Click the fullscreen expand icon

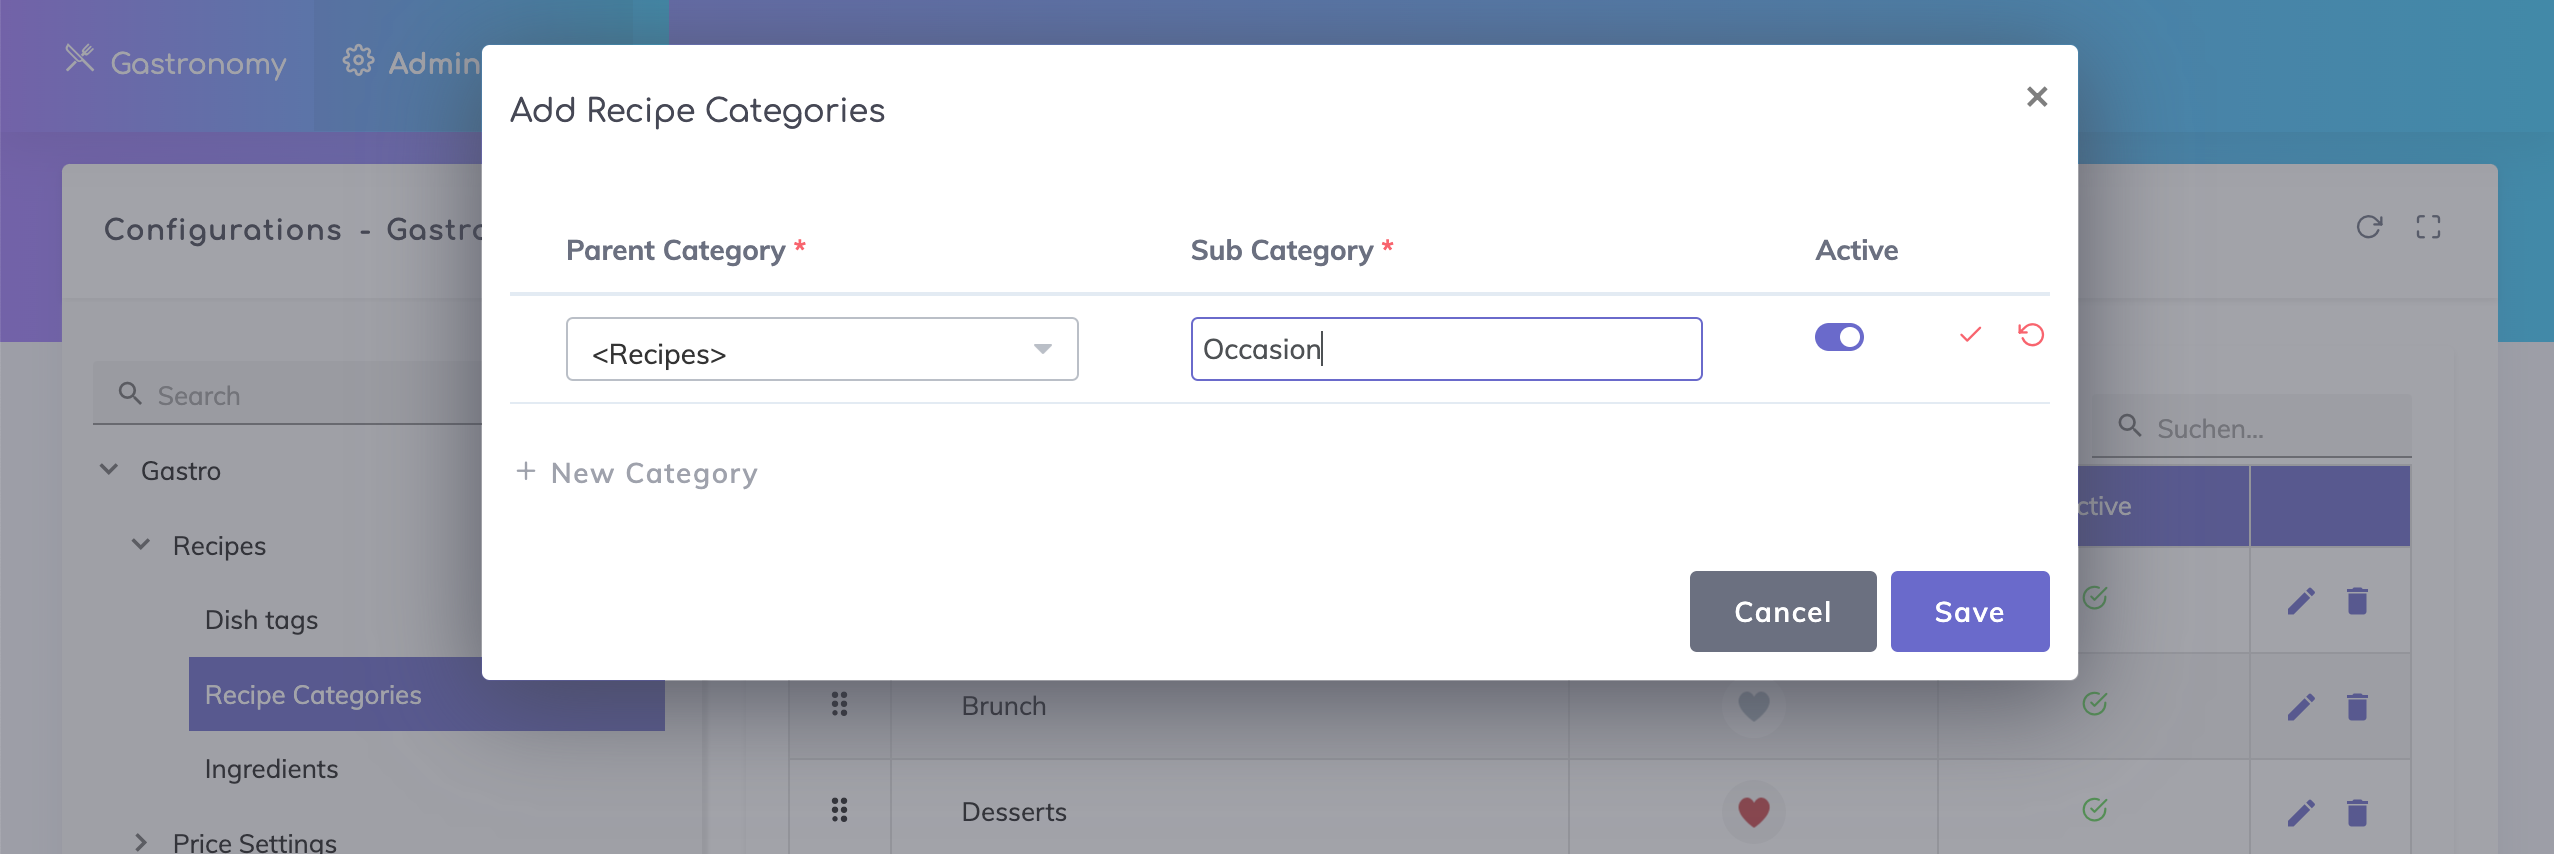[x=2428, y=227]
